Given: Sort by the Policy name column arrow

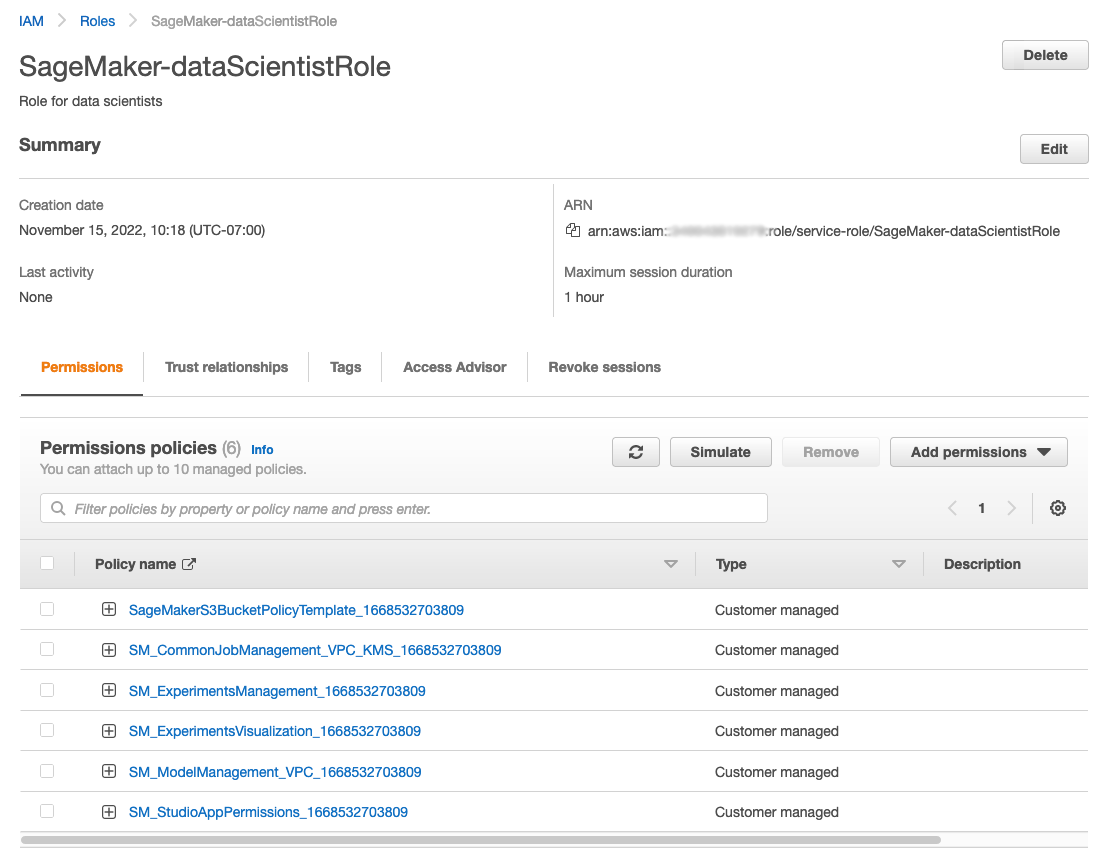Looking at the screenshot, I should pyautogui.click(x=671, y=564).
